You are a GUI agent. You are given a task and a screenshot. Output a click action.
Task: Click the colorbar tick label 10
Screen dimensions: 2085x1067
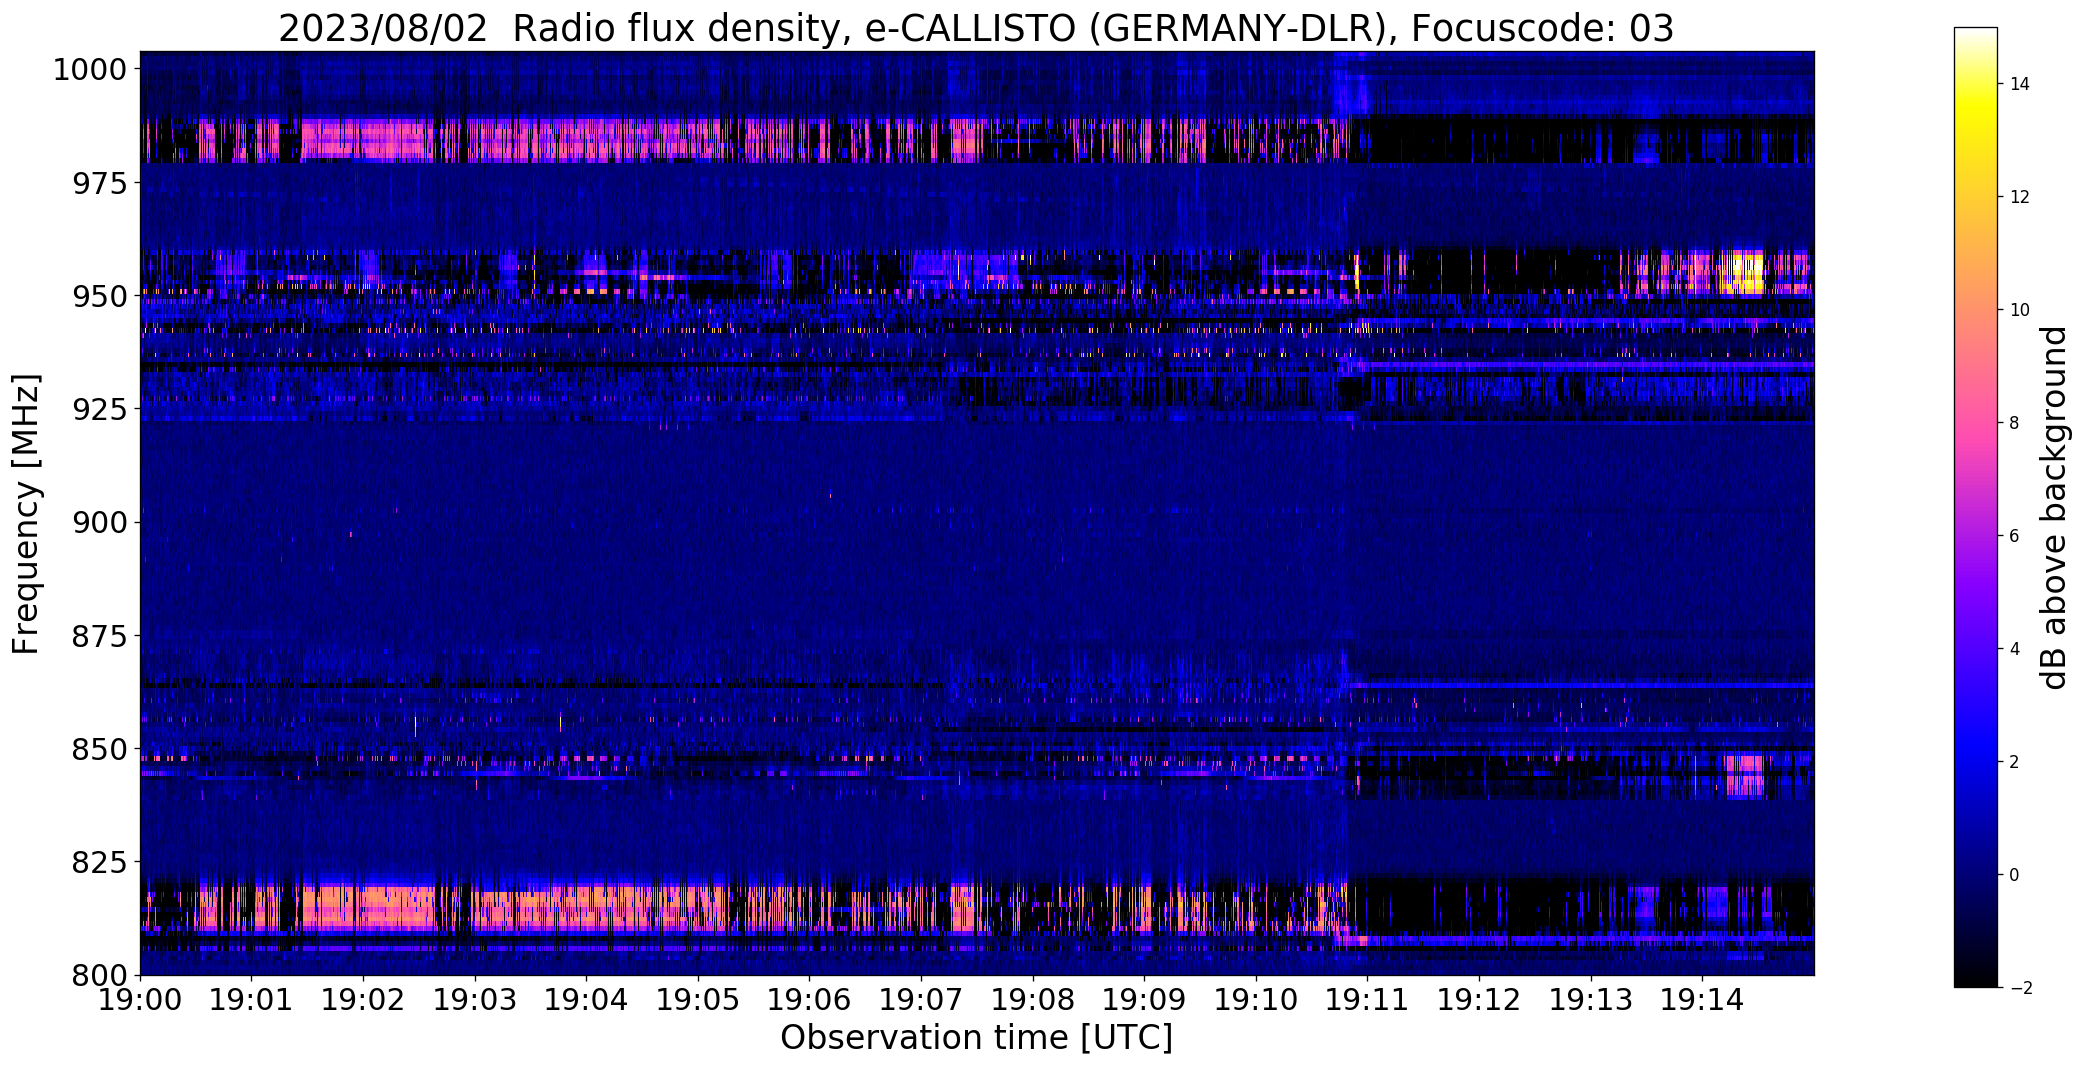(2020, 310)
